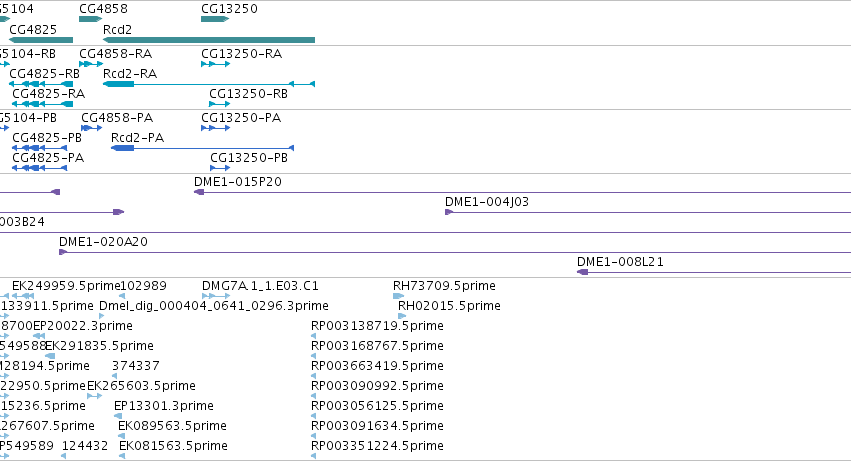The image size is (851, 461).
Task: Click the CG13250-RB transcript arrow
Action: click(219, 104)
